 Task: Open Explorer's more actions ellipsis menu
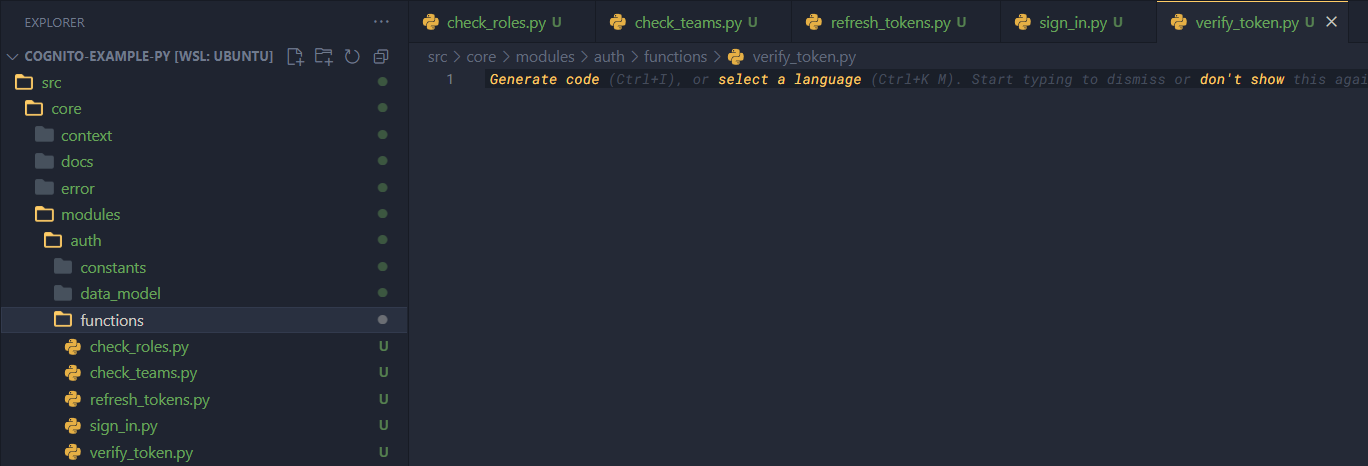(x=381, y=22)
